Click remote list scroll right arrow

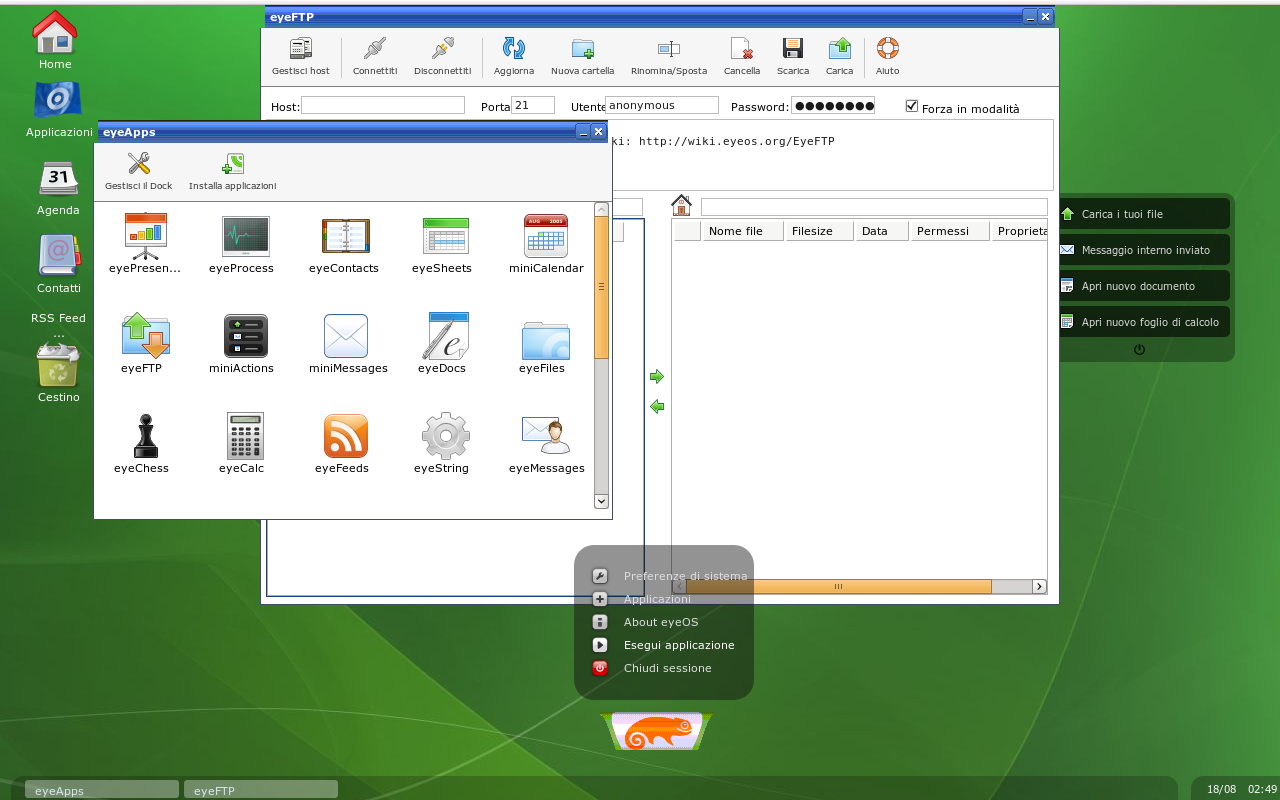click(1039, 587)
